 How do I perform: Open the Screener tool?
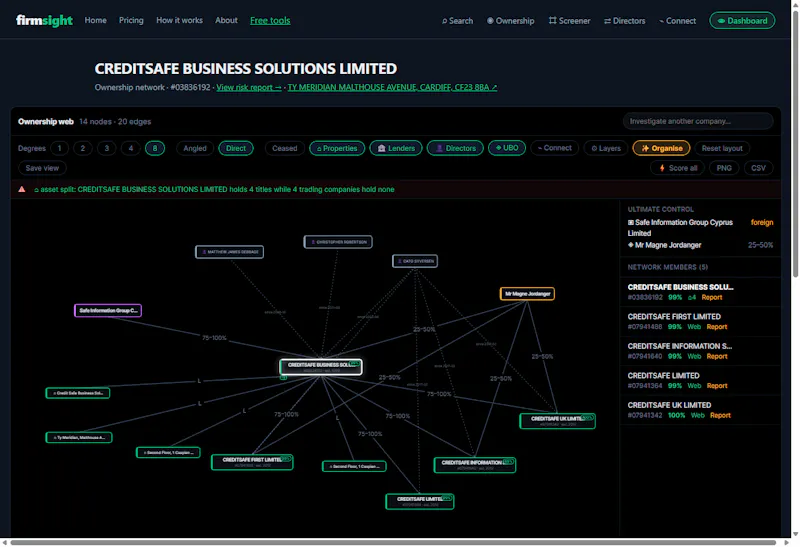569,21
